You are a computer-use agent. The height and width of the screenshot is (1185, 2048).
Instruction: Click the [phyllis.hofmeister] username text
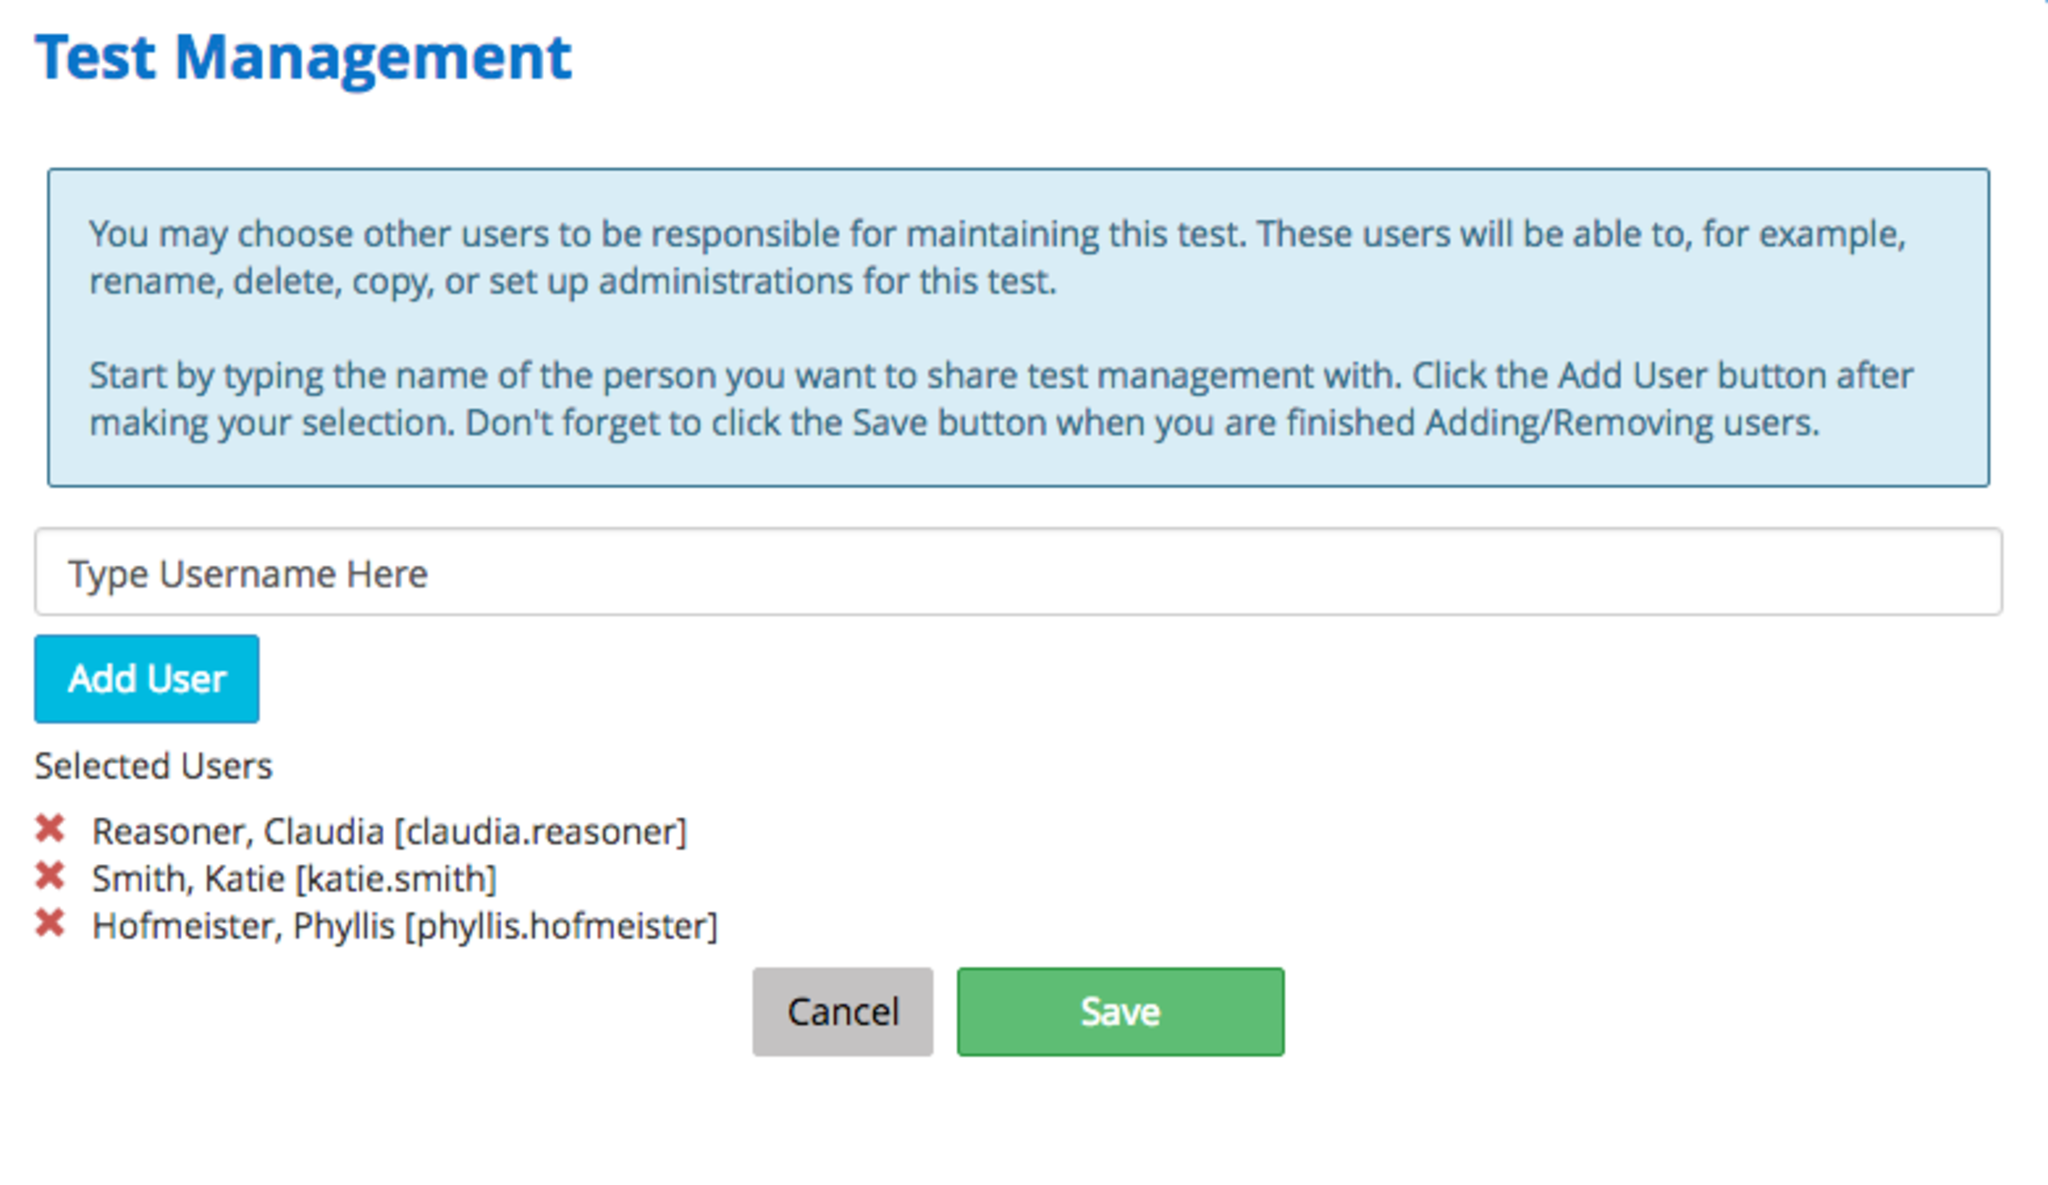coord(561,926)
